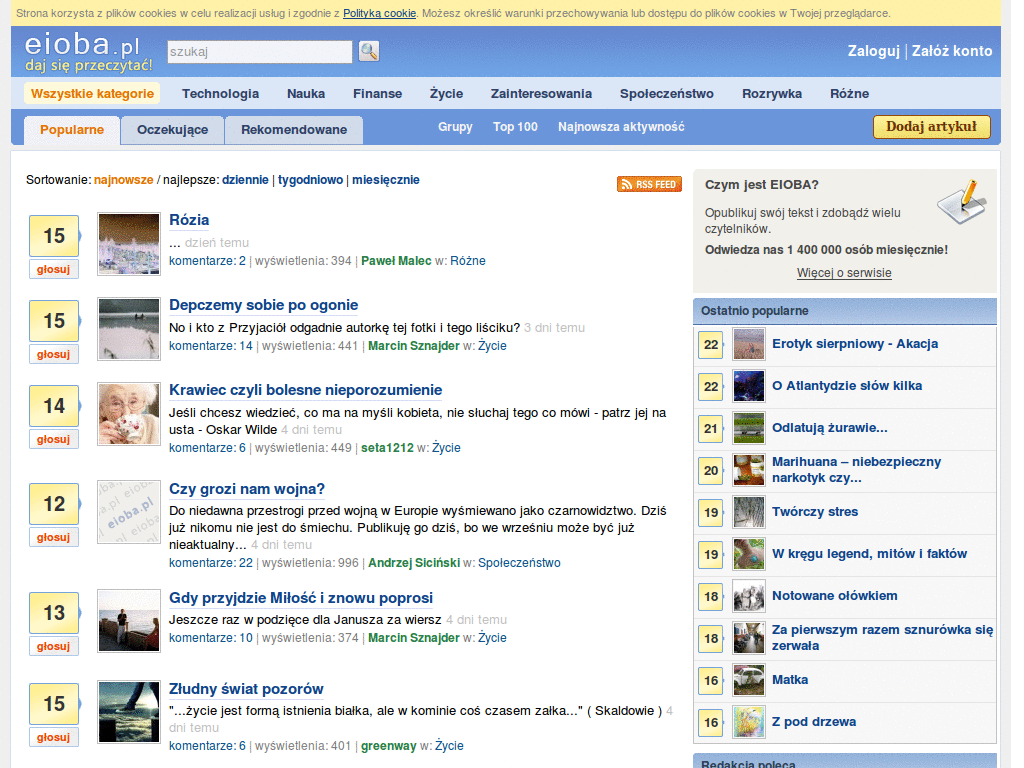Image resolution: width=1024 pixels, height=768 pixels.
Task: Click the Dodaj artykuł button
Action: pos(931,127)
